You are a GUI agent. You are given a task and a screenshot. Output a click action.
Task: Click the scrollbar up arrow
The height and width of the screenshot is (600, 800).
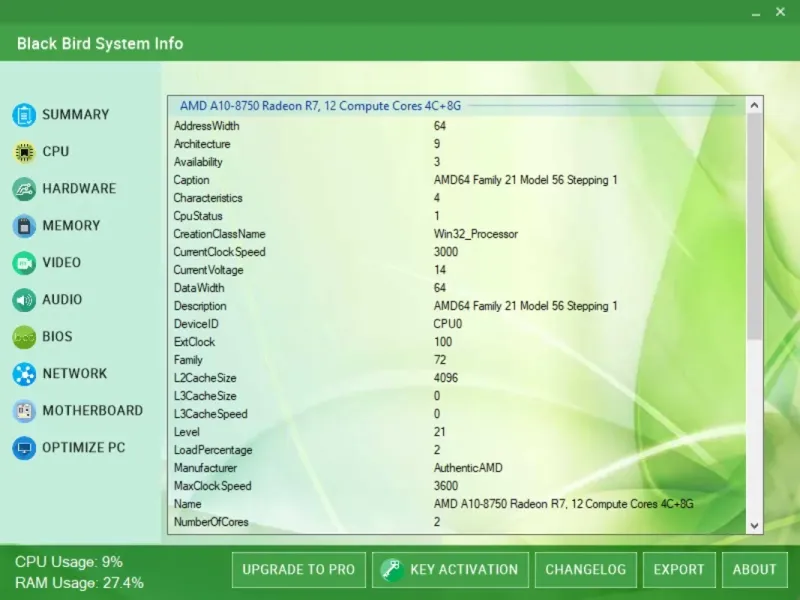(755, 104)
